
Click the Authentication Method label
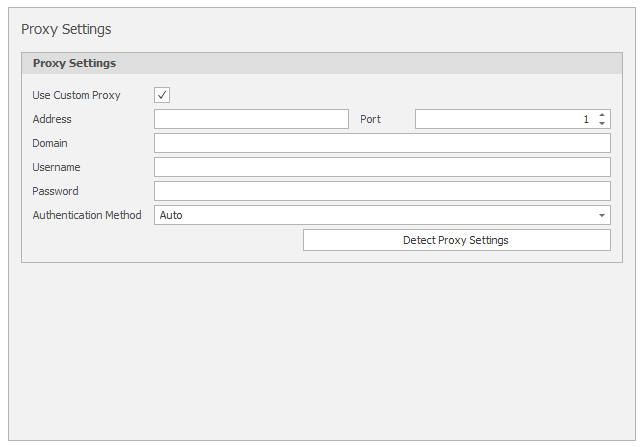coord(87,215)
